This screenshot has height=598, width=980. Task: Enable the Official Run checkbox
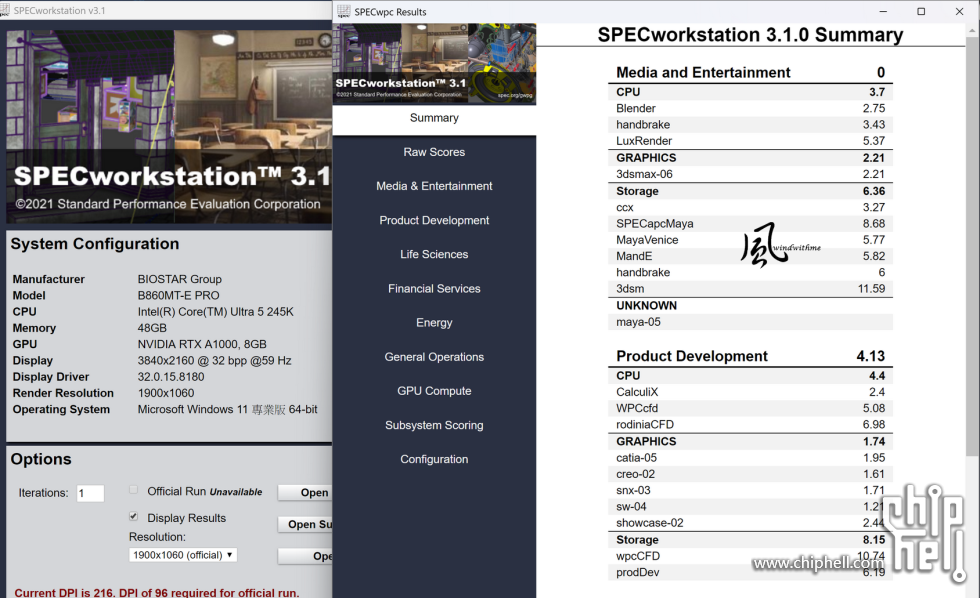[133, 490]
